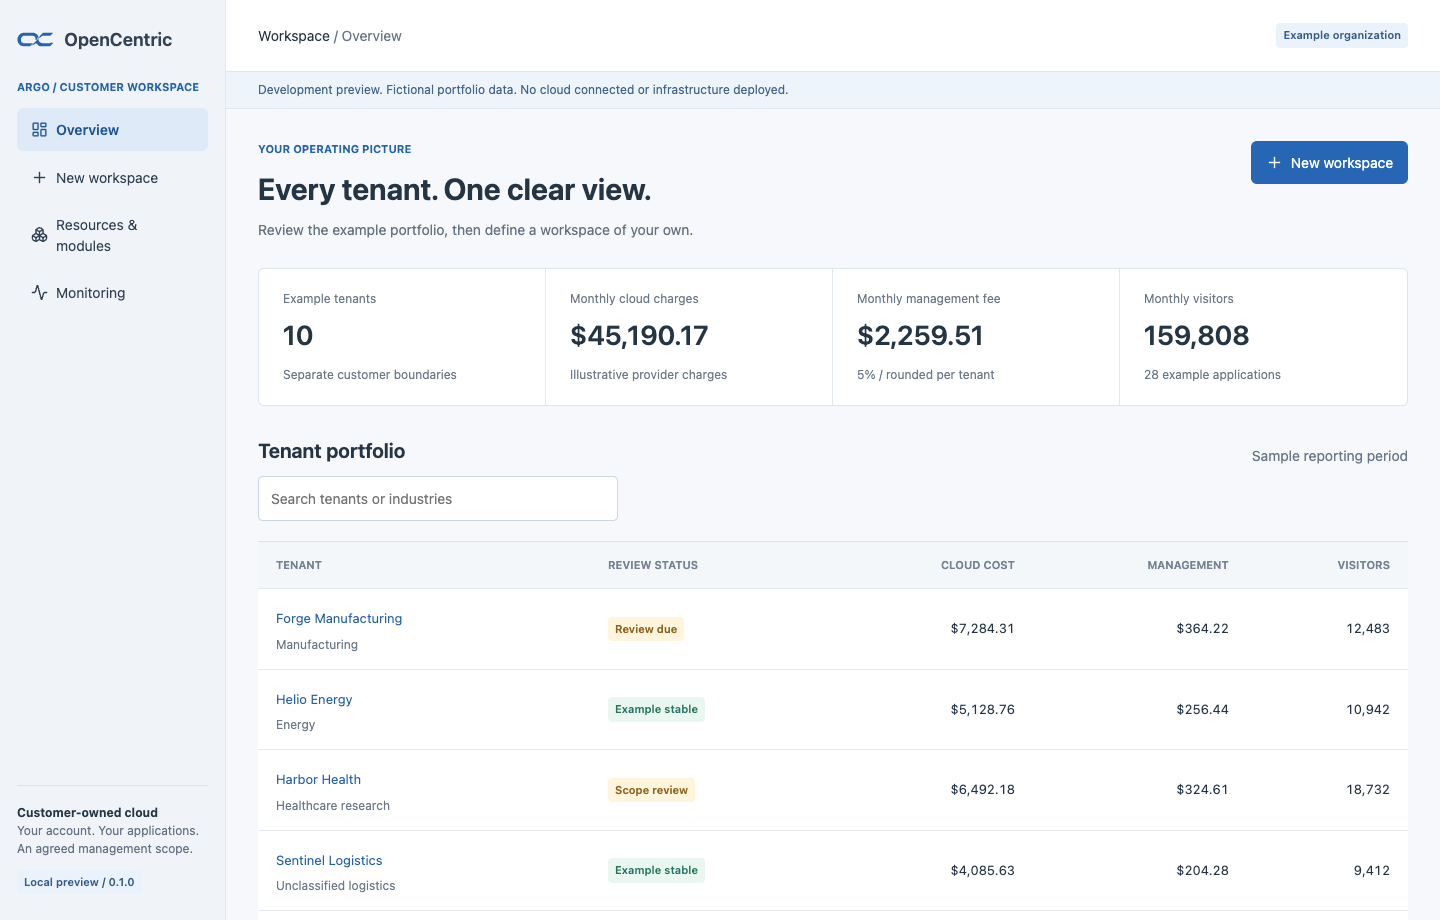Click the 18,732 visitors cell

1368,790
